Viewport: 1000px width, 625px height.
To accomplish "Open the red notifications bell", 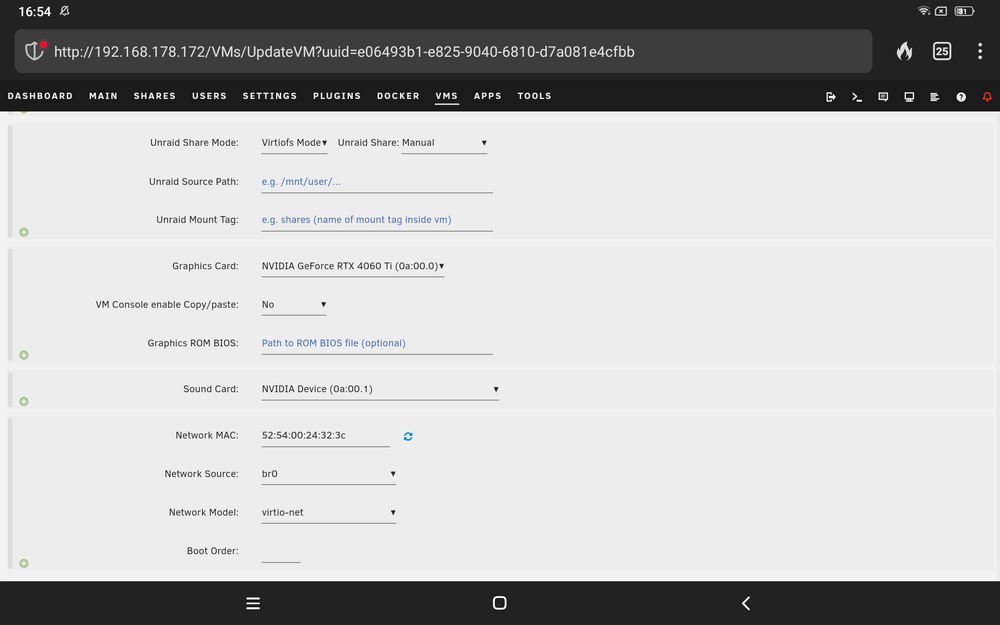I will (987, 97).
